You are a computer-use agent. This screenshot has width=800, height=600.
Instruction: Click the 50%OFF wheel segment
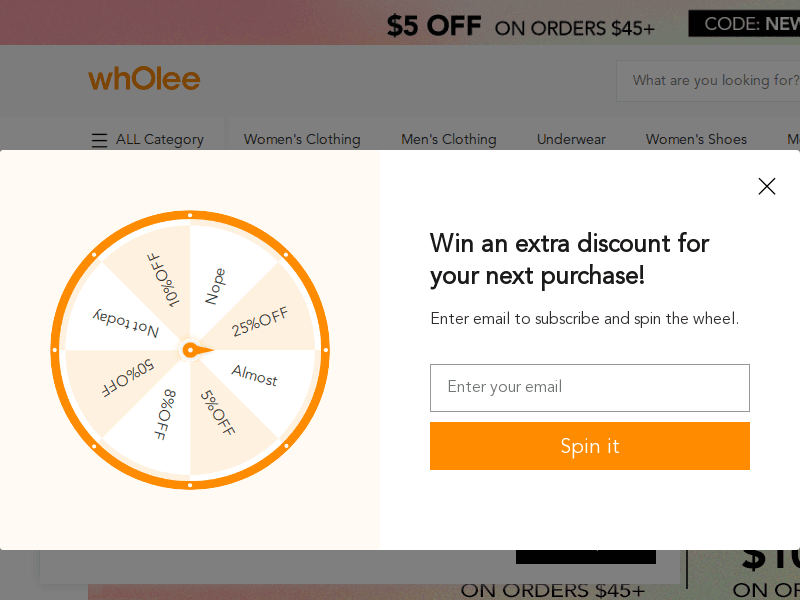127,377
